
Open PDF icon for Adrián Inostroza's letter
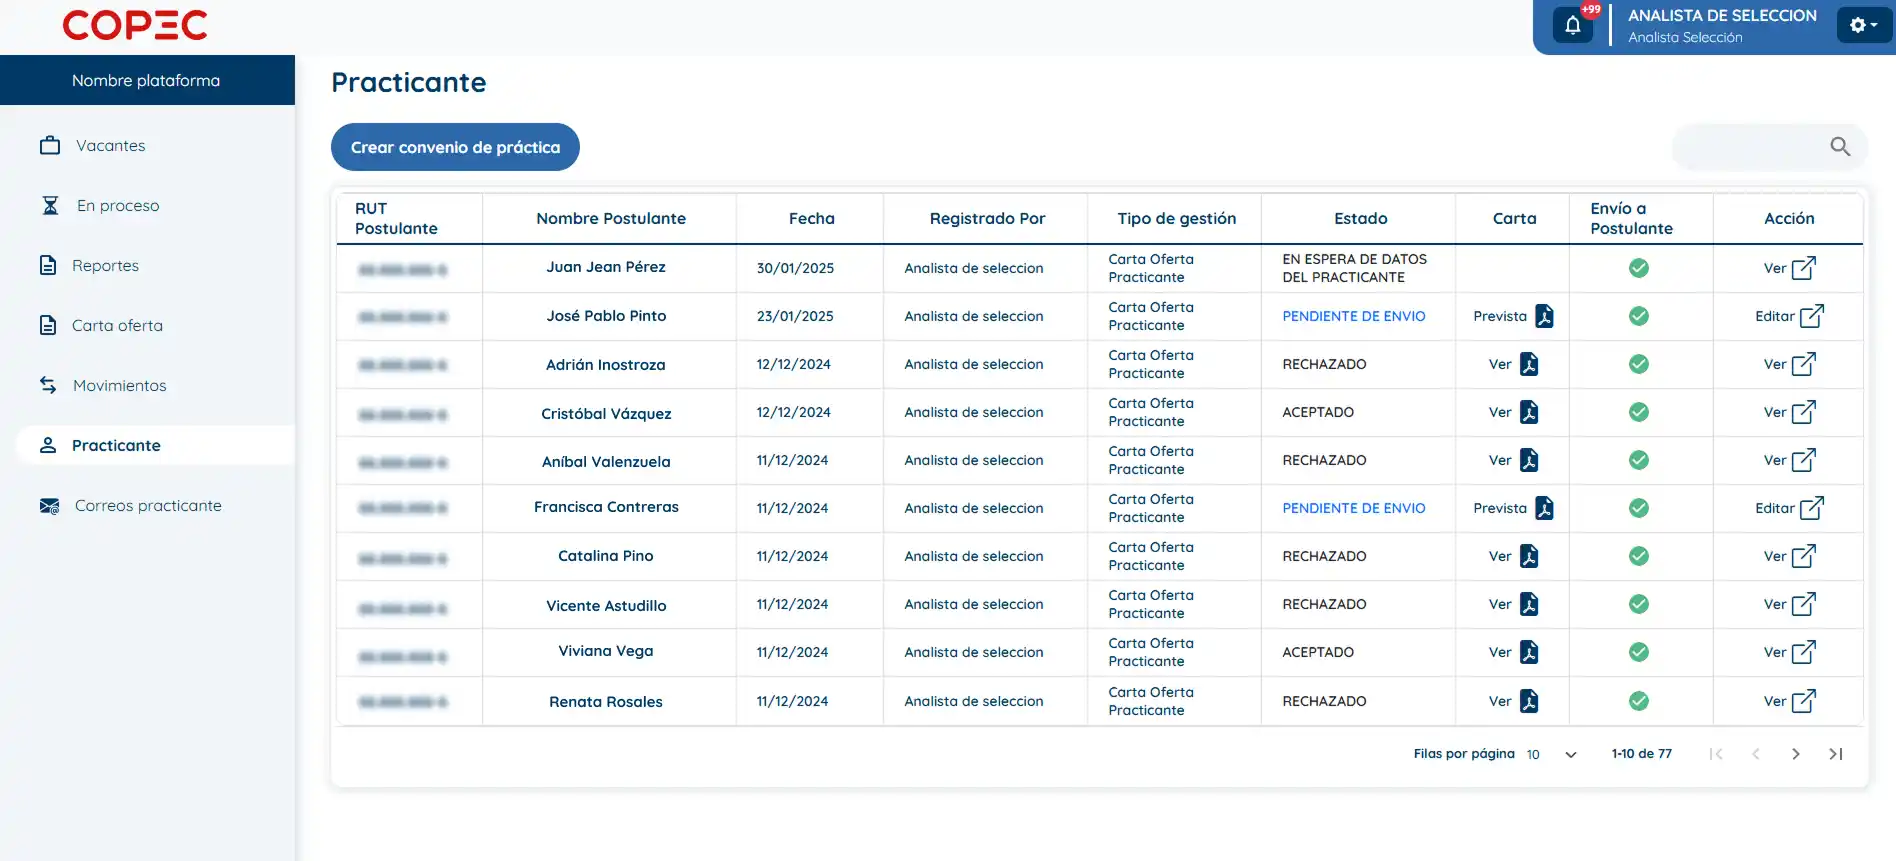[1529, 364]
